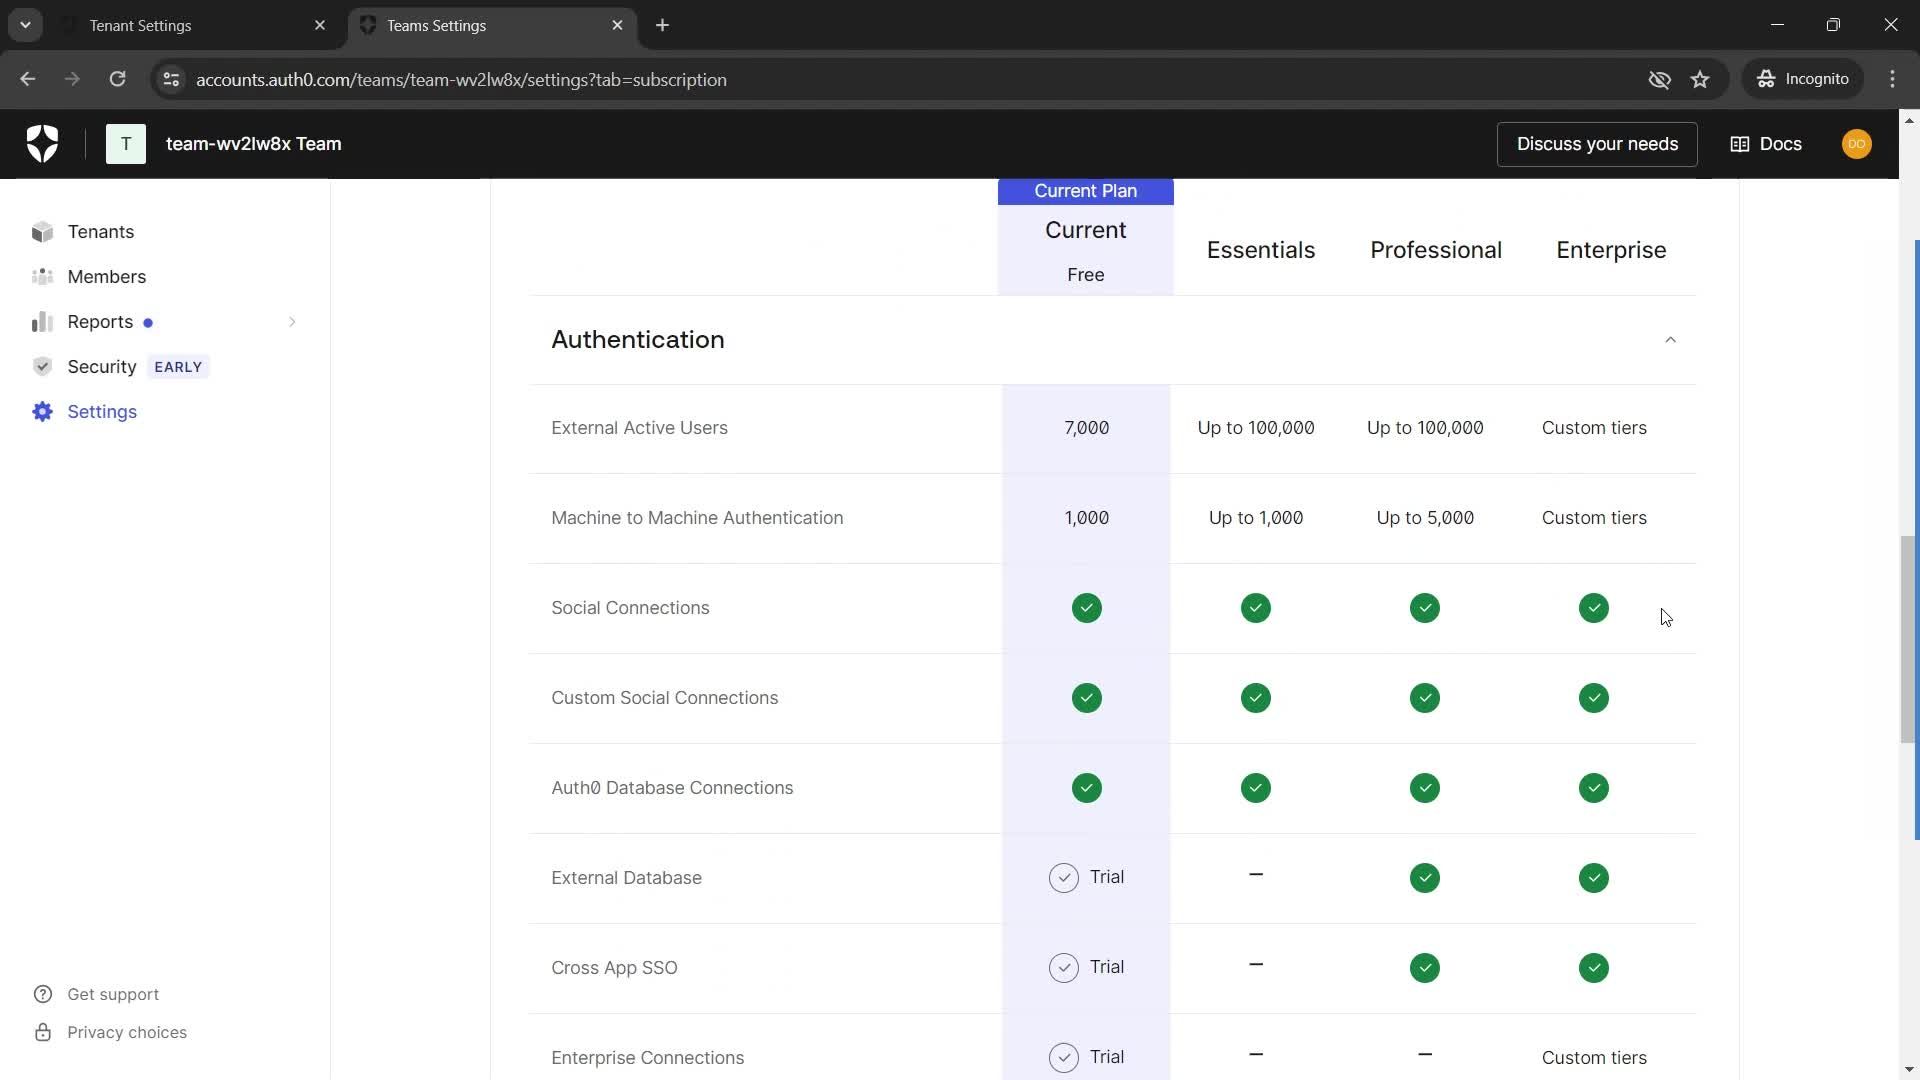Click Up to 5,000 cell
This screenshot has height=1080, width=1920.
(1425, 518)
